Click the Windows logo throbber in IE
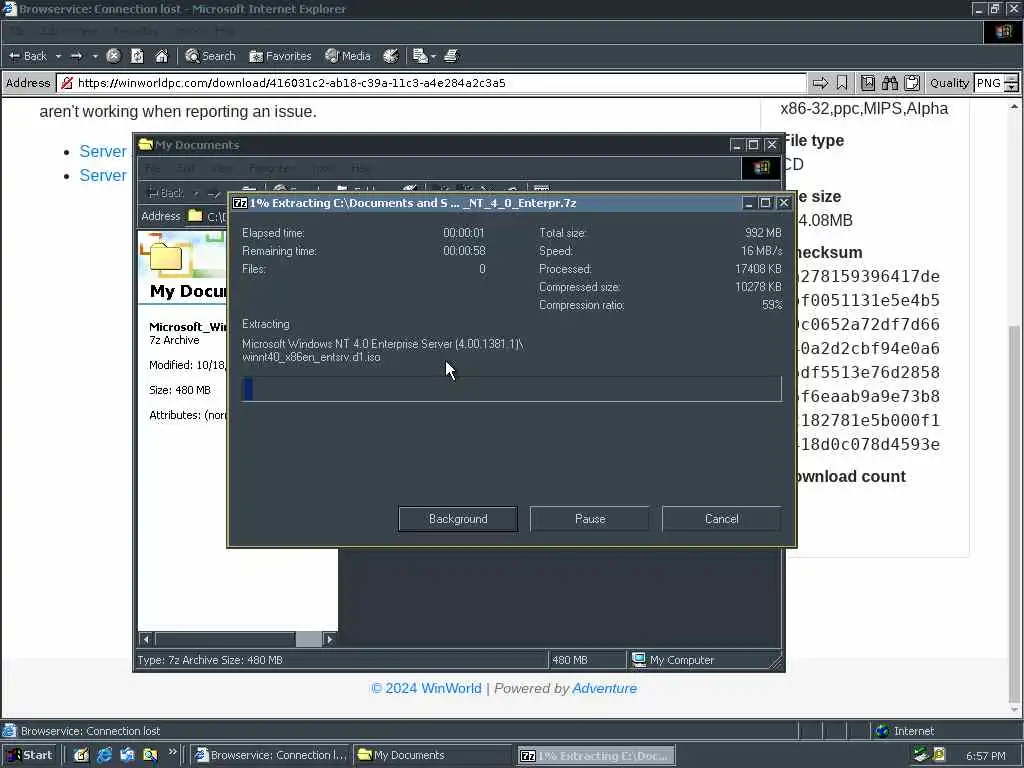 [1002, 32]
